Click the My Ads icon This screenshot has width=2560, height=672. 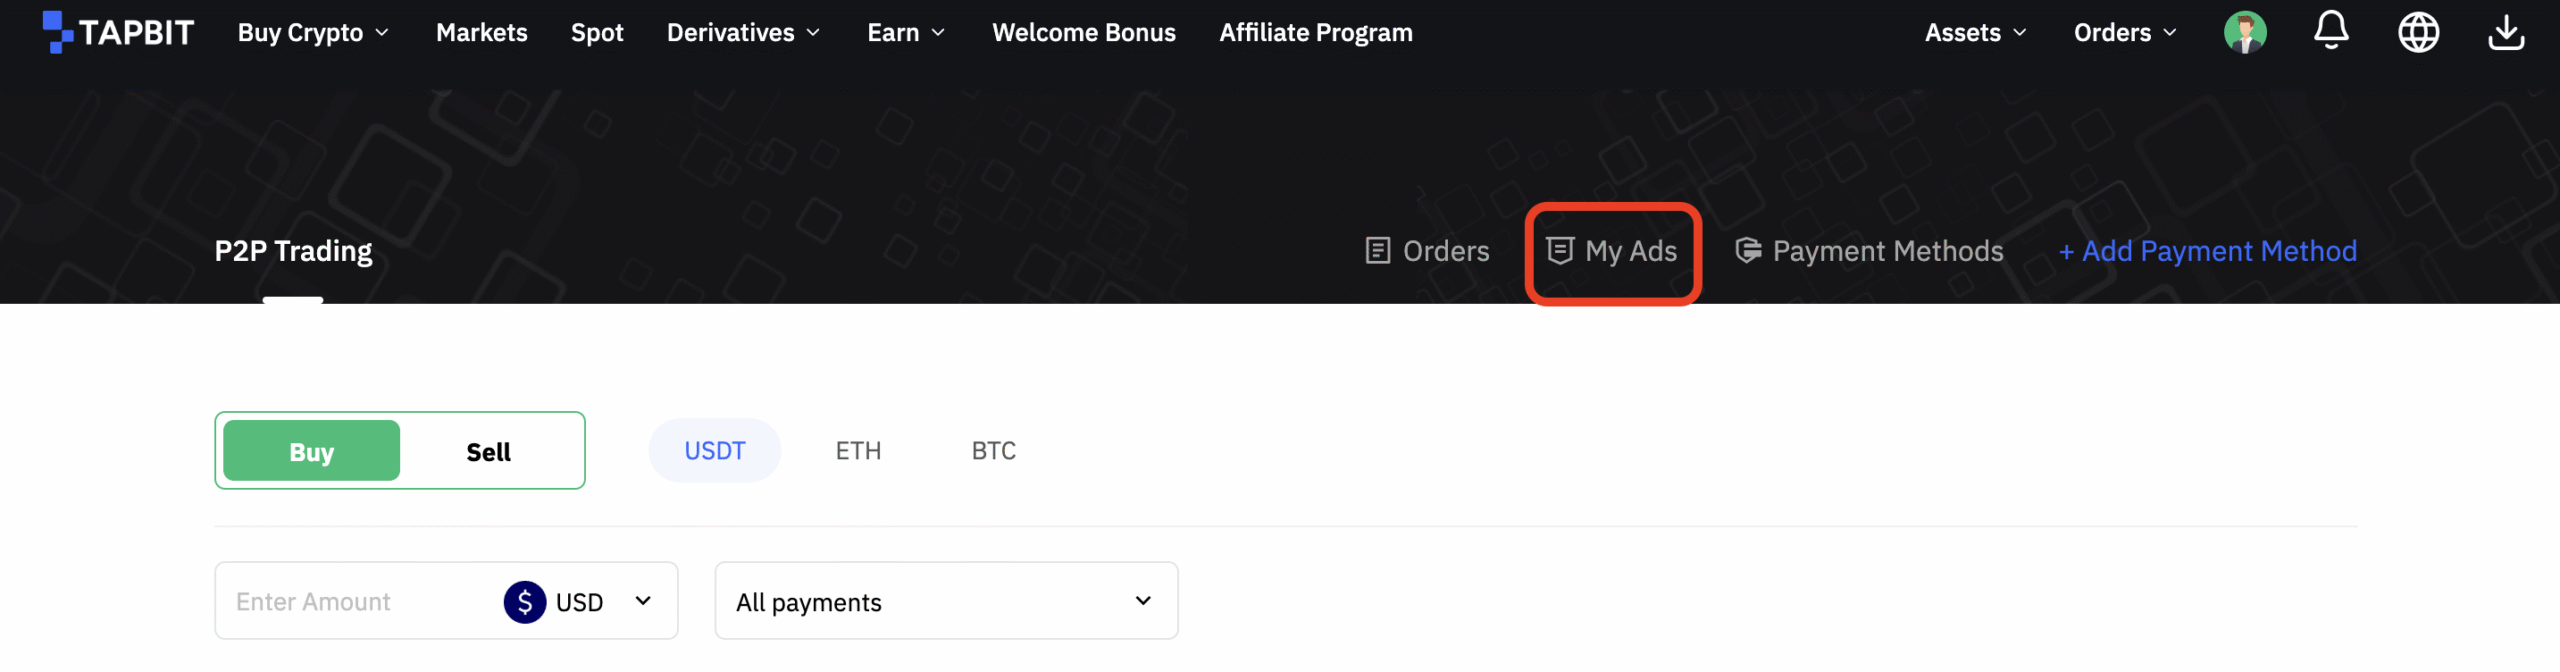pos(1559,251)
